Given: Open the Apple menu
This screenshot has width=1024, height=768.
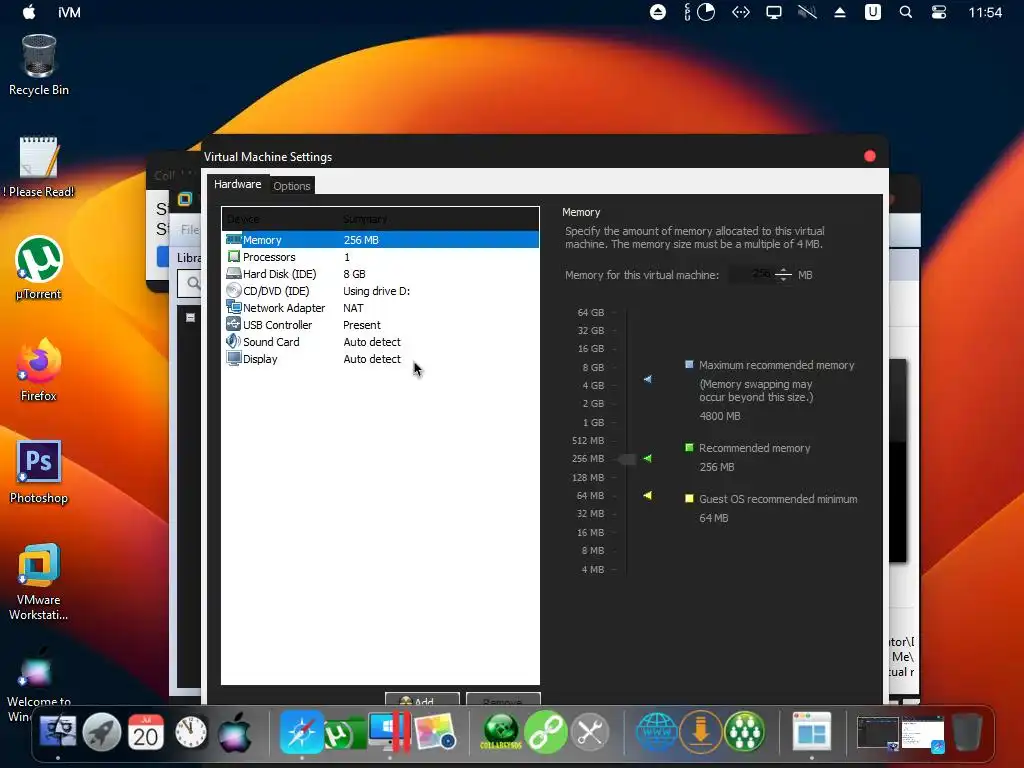Looking at the screenshot, I should (29, 12).
